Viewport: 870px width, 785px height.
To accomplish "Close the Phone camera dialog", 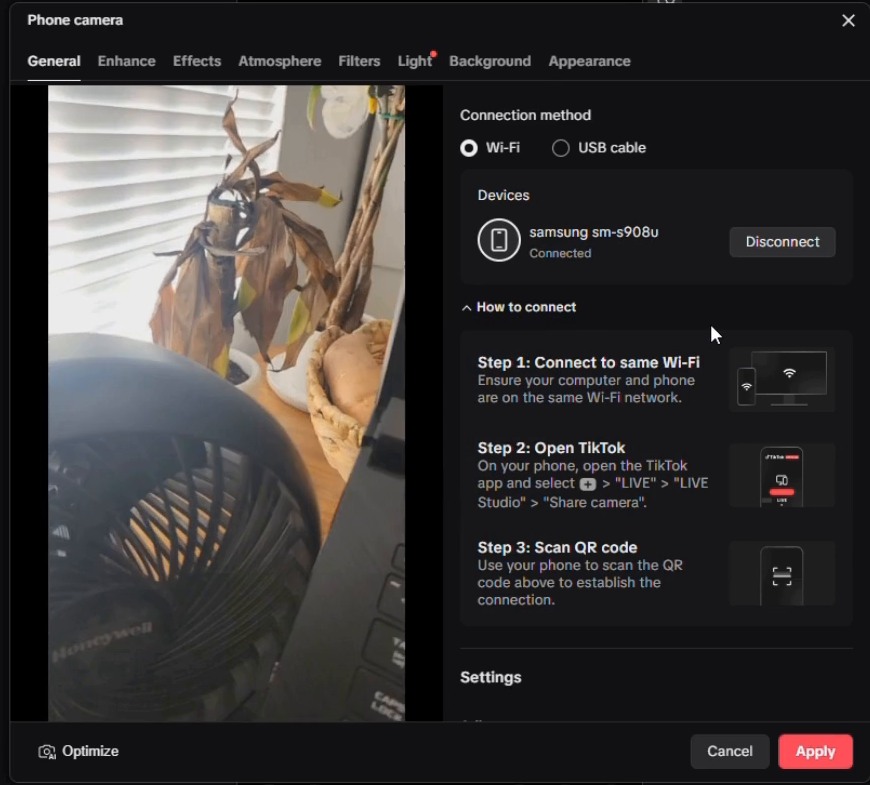I will [848, 21].
